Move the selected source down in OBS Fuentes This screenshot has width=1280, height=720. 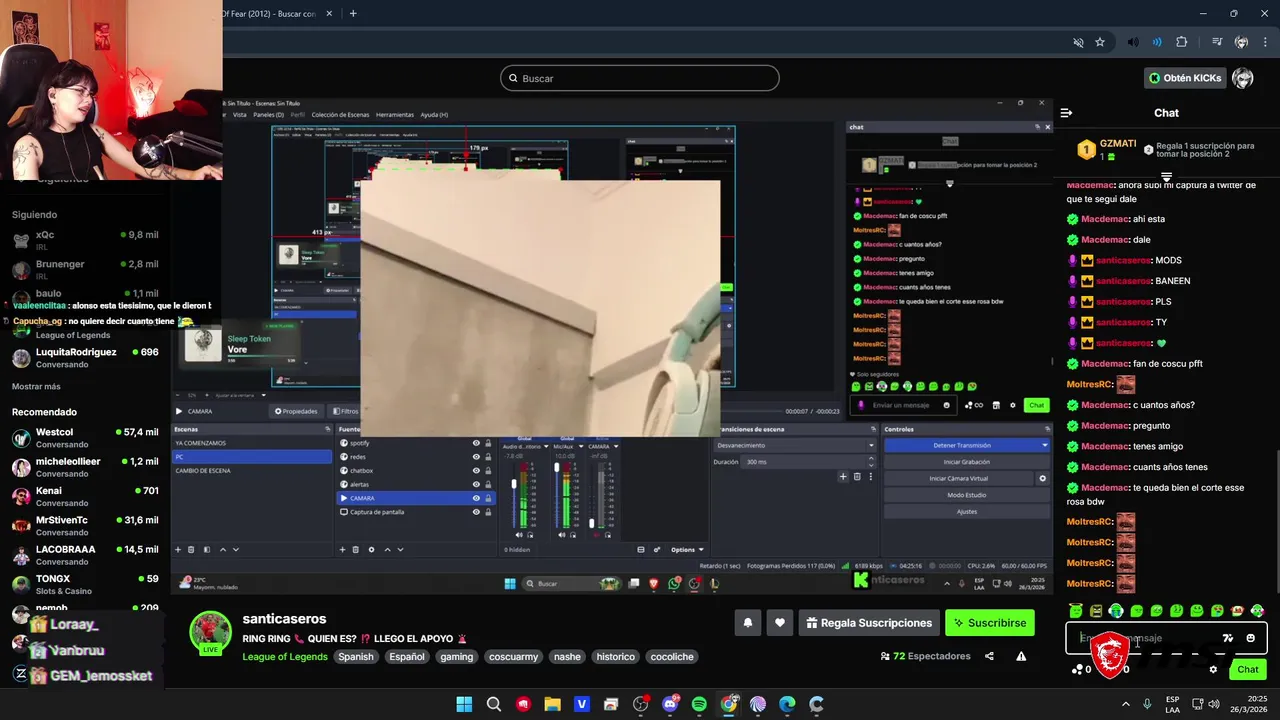401,549
